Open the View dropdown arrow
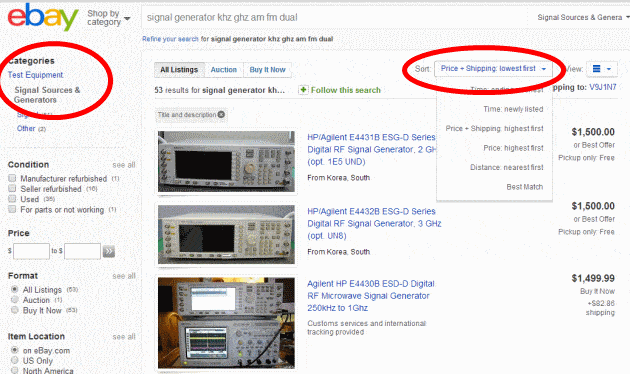This screenshot has width=630, height=374. click(609, 69)
